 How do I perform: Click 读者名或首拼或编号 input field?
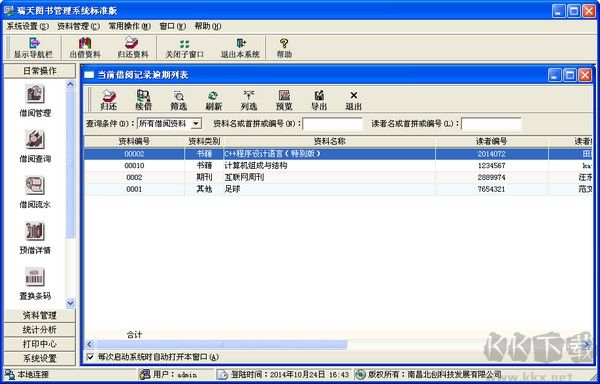tap(491, 124)
